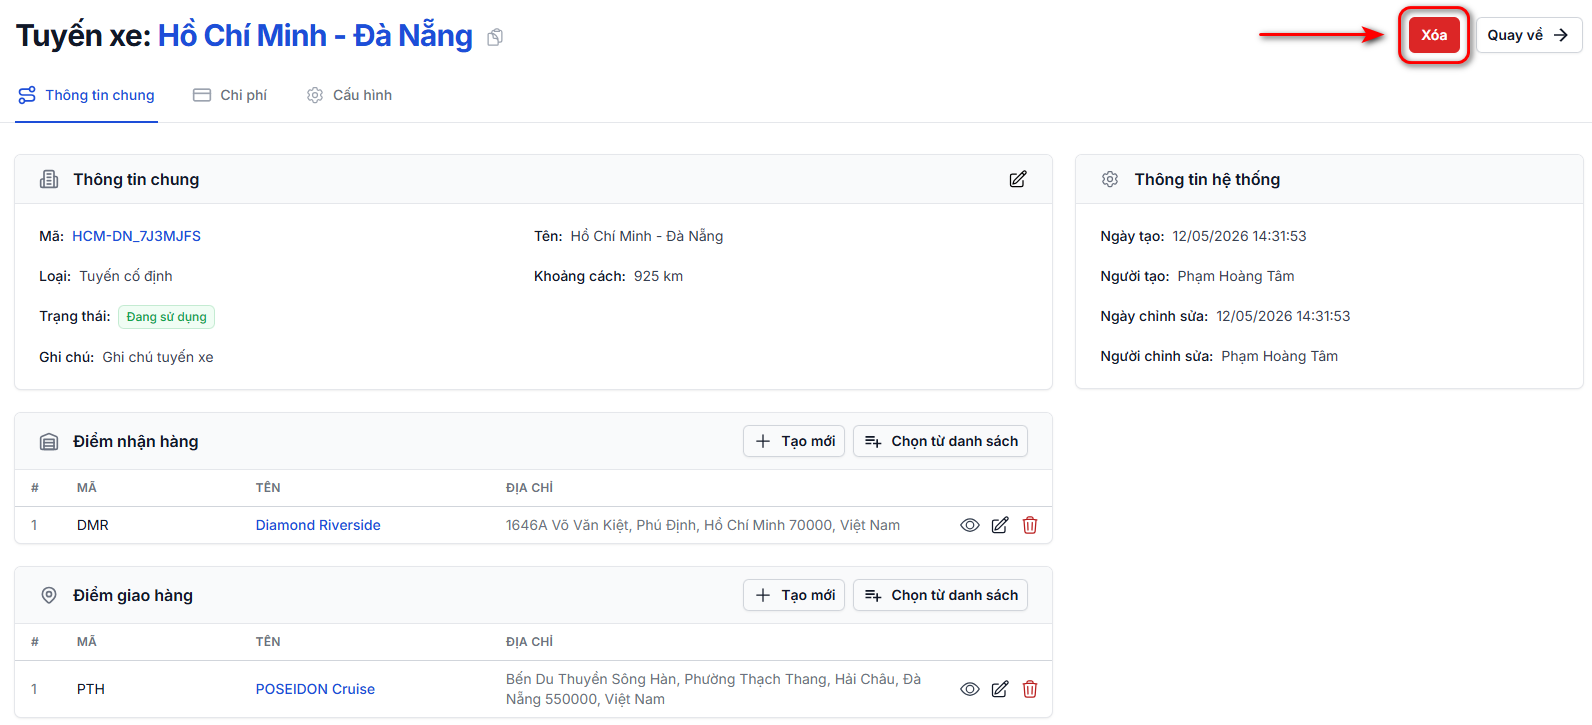Click the Đang sử dụng status badge
The width and height of the screenshot is (1592, 725).
coord(166,317)
